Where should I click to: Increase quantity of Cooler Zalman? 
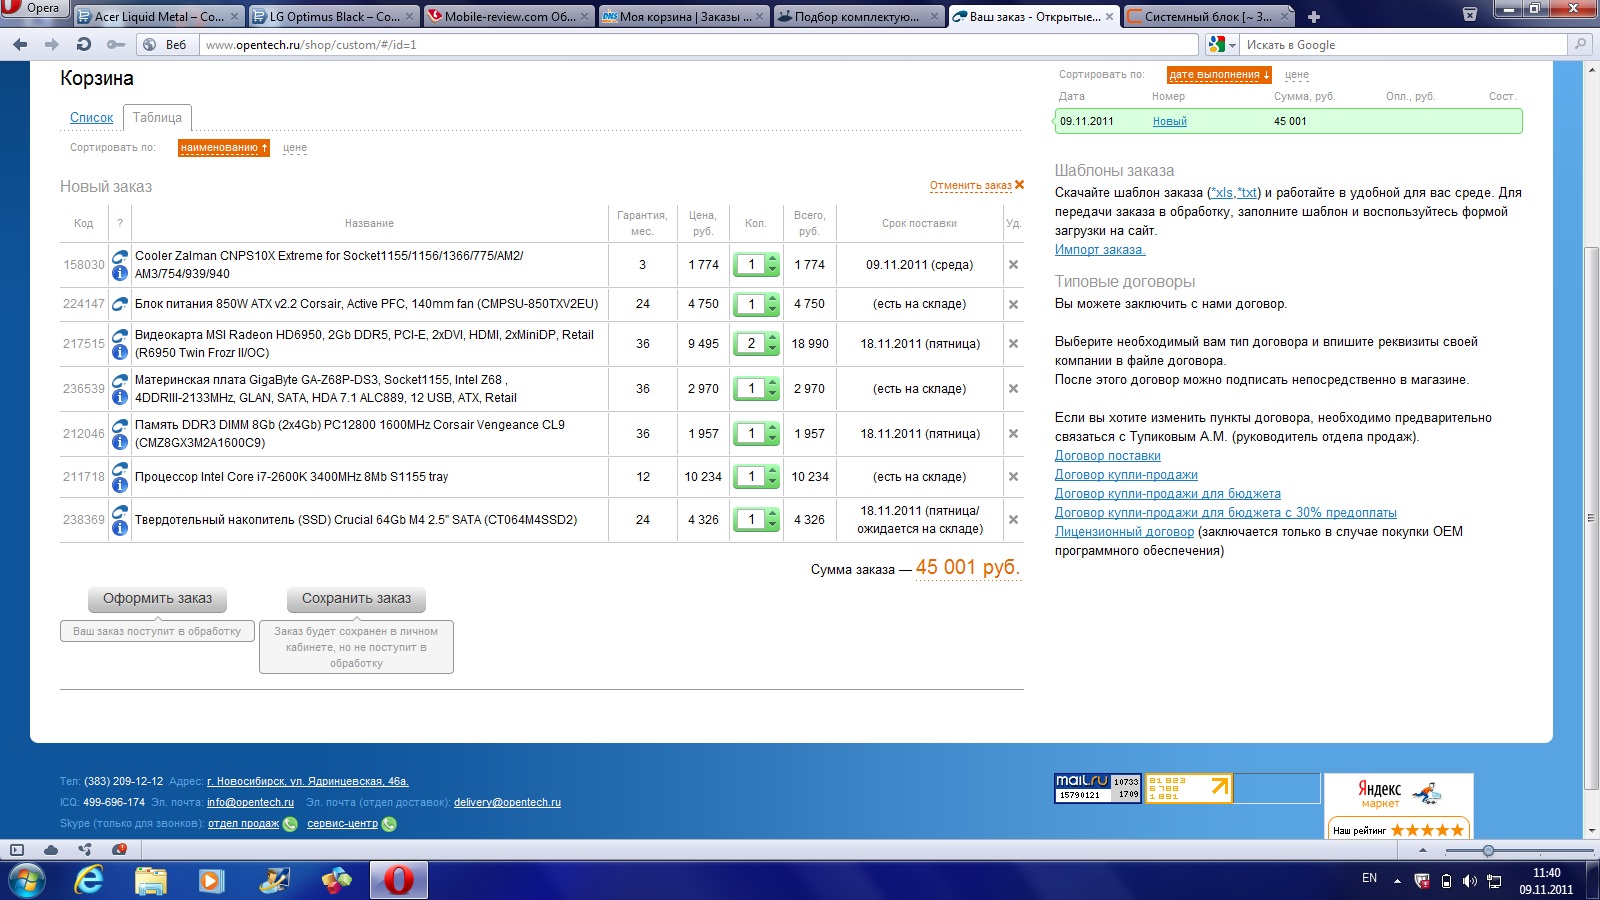(772, 260)
